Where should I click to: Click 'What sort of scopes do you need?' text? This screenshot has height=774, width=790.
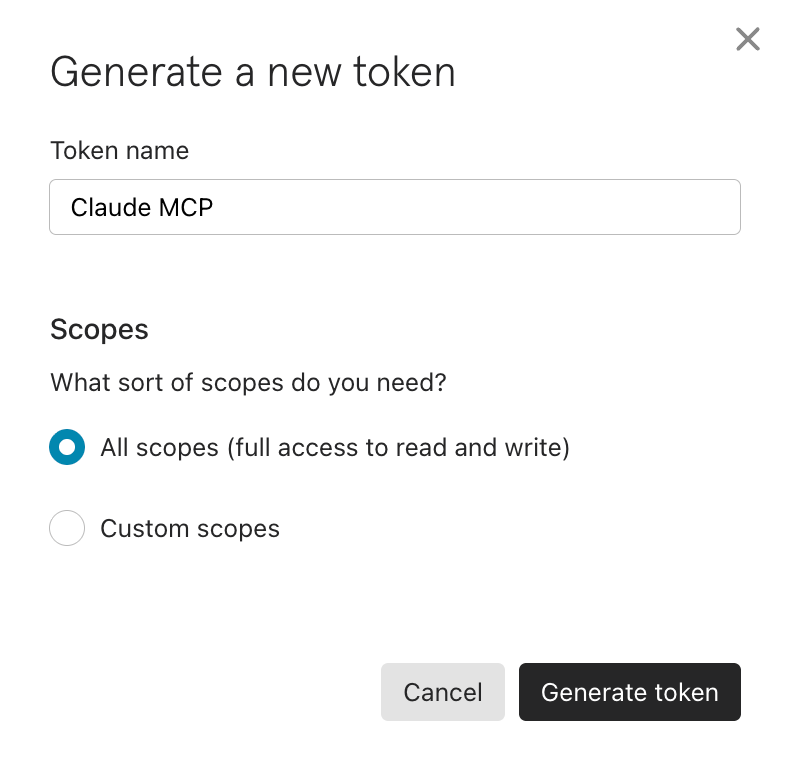click(x=248, y=383)
